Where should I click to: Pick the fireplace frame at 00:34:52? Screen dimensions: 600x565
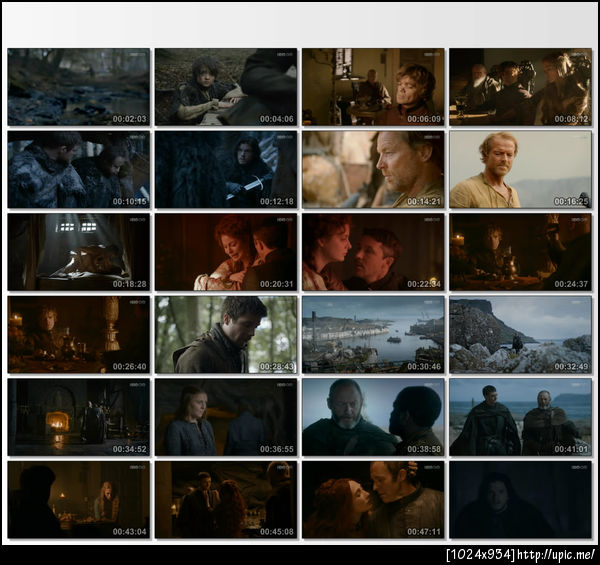click(x=78, y=417)
